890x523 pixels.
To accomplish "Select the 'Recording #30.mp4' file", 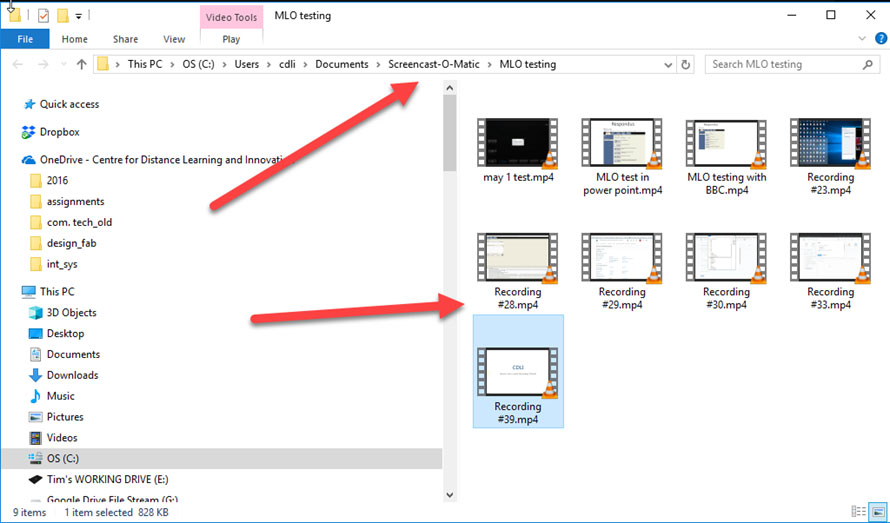I will pyautogui.click(x=727, y=271).
